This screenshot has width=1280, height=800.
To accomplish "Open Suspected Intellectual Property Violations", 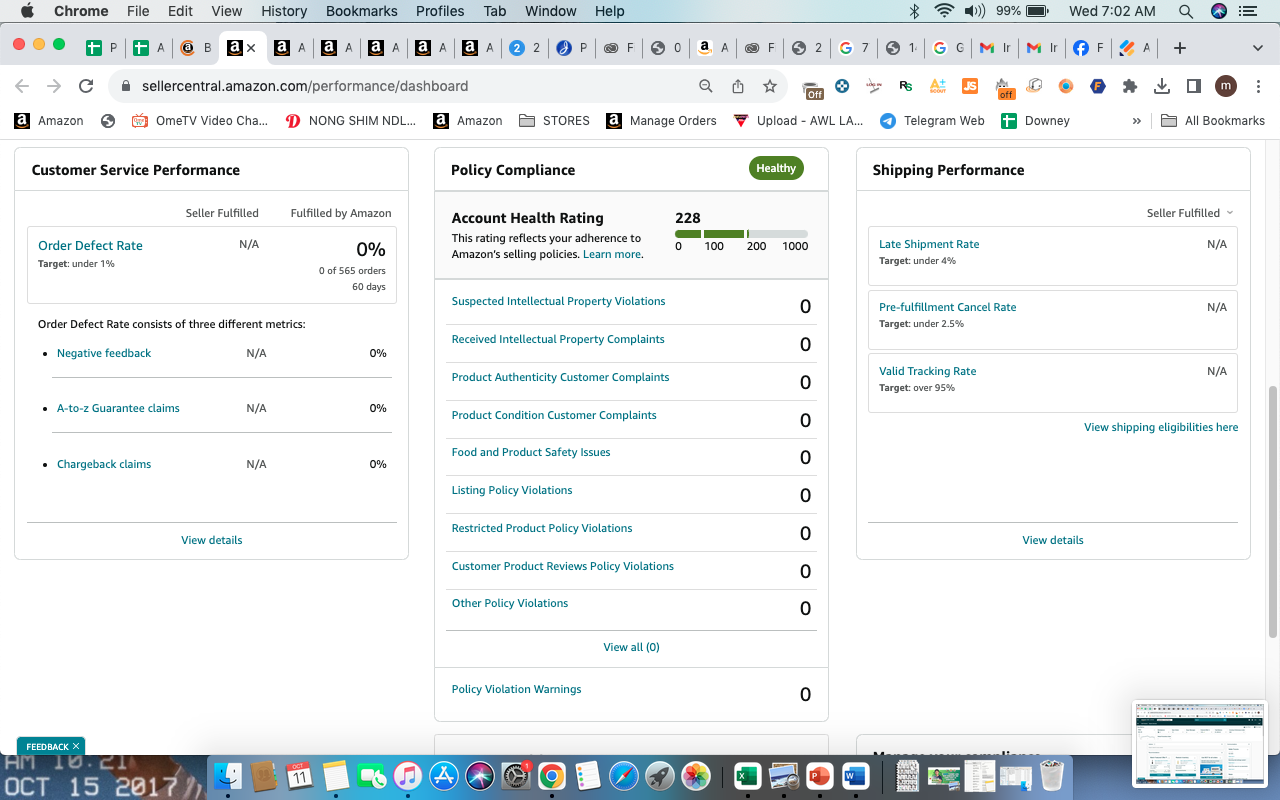I will 558,301.
